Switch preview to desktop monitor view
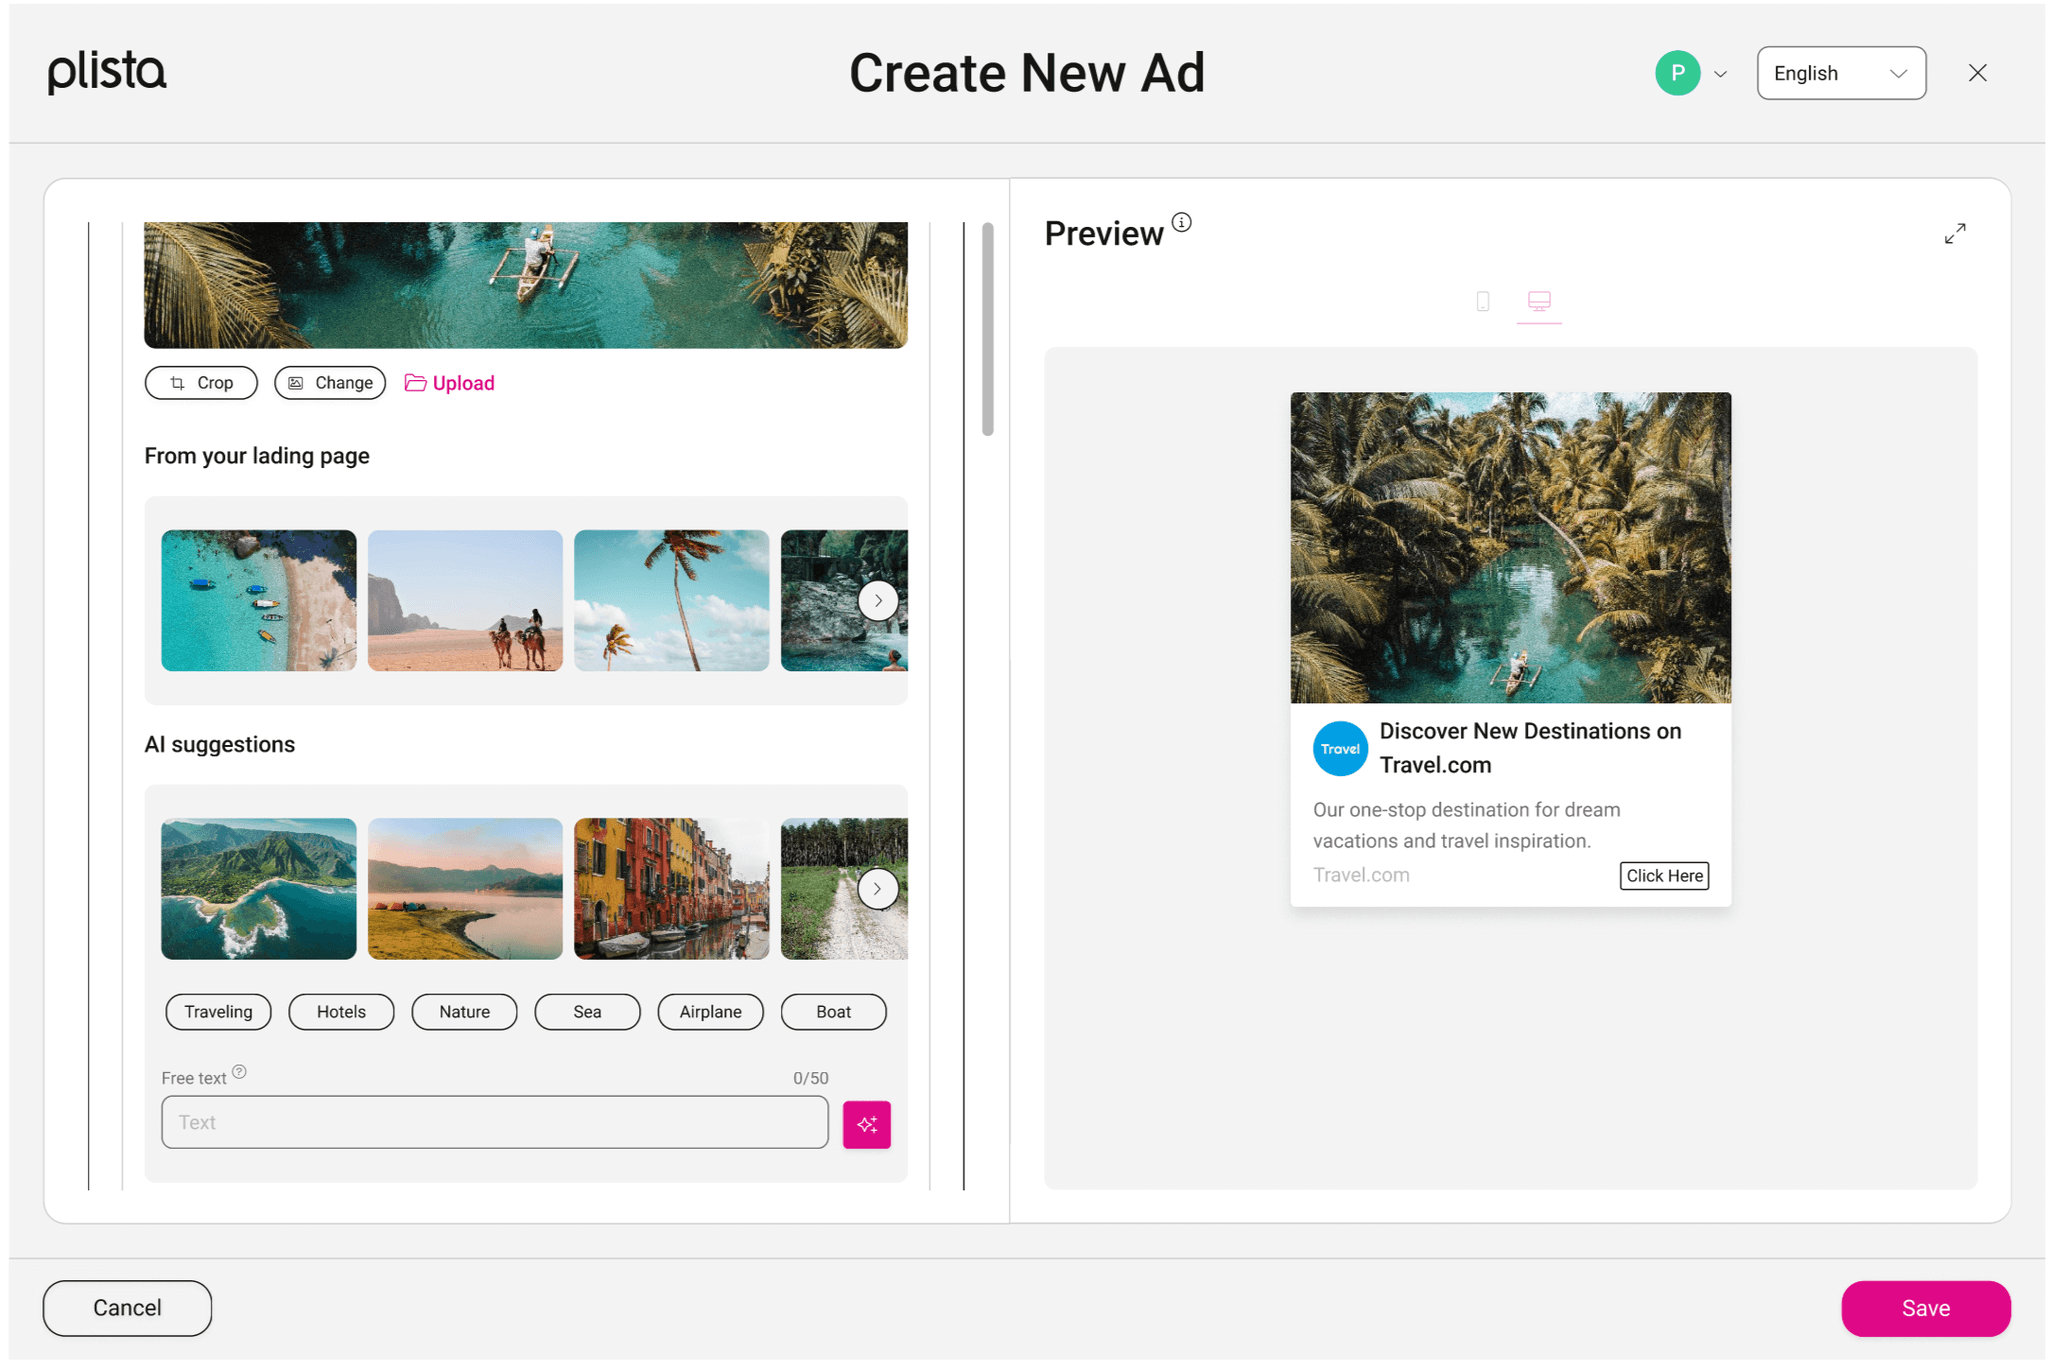The height and width of the screenshot is (1369, 2048). tap(1538, 301)
